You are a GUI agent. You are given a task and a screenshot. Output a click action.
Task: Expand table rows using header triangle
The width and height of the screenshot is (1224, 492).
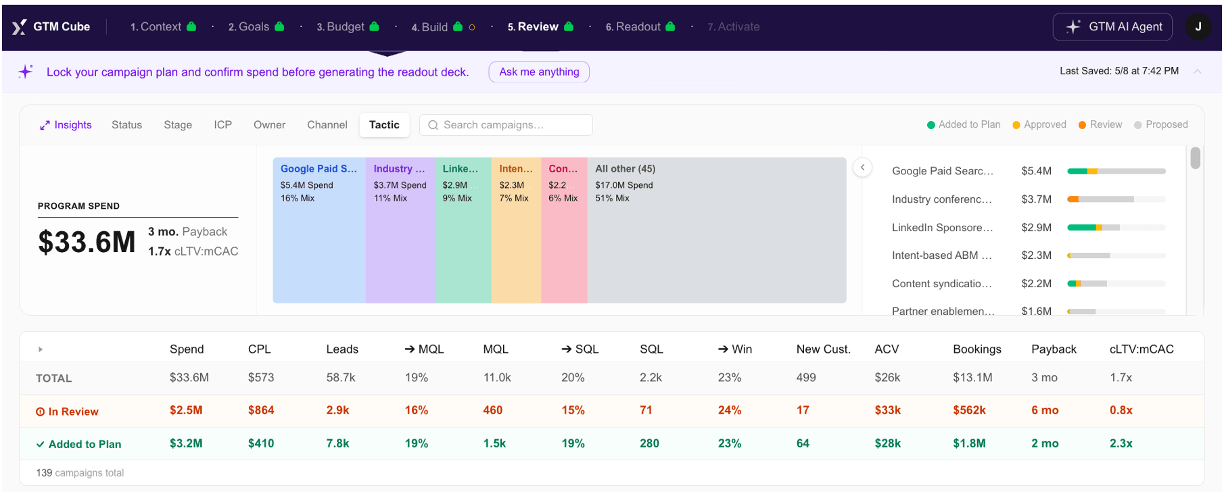pyautogui.click(x=41, y=349)
